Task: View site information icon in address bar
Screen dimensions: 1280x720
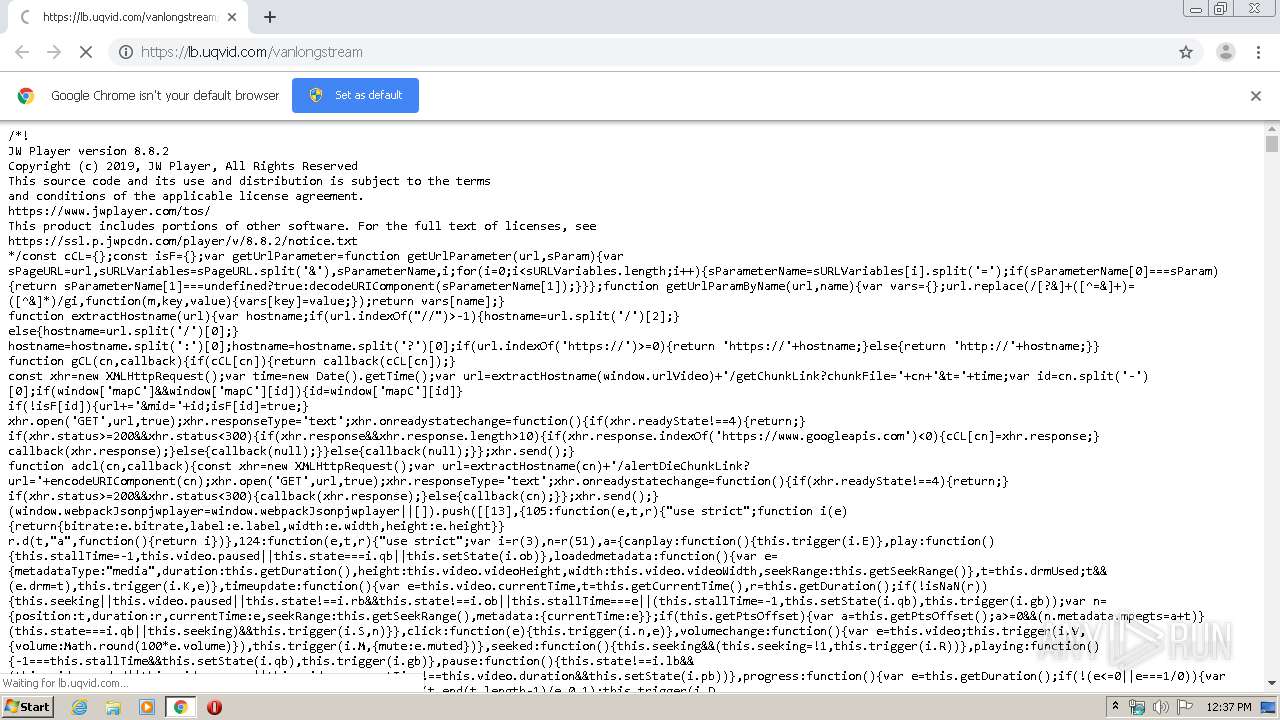Action: [x=126, y=52]
